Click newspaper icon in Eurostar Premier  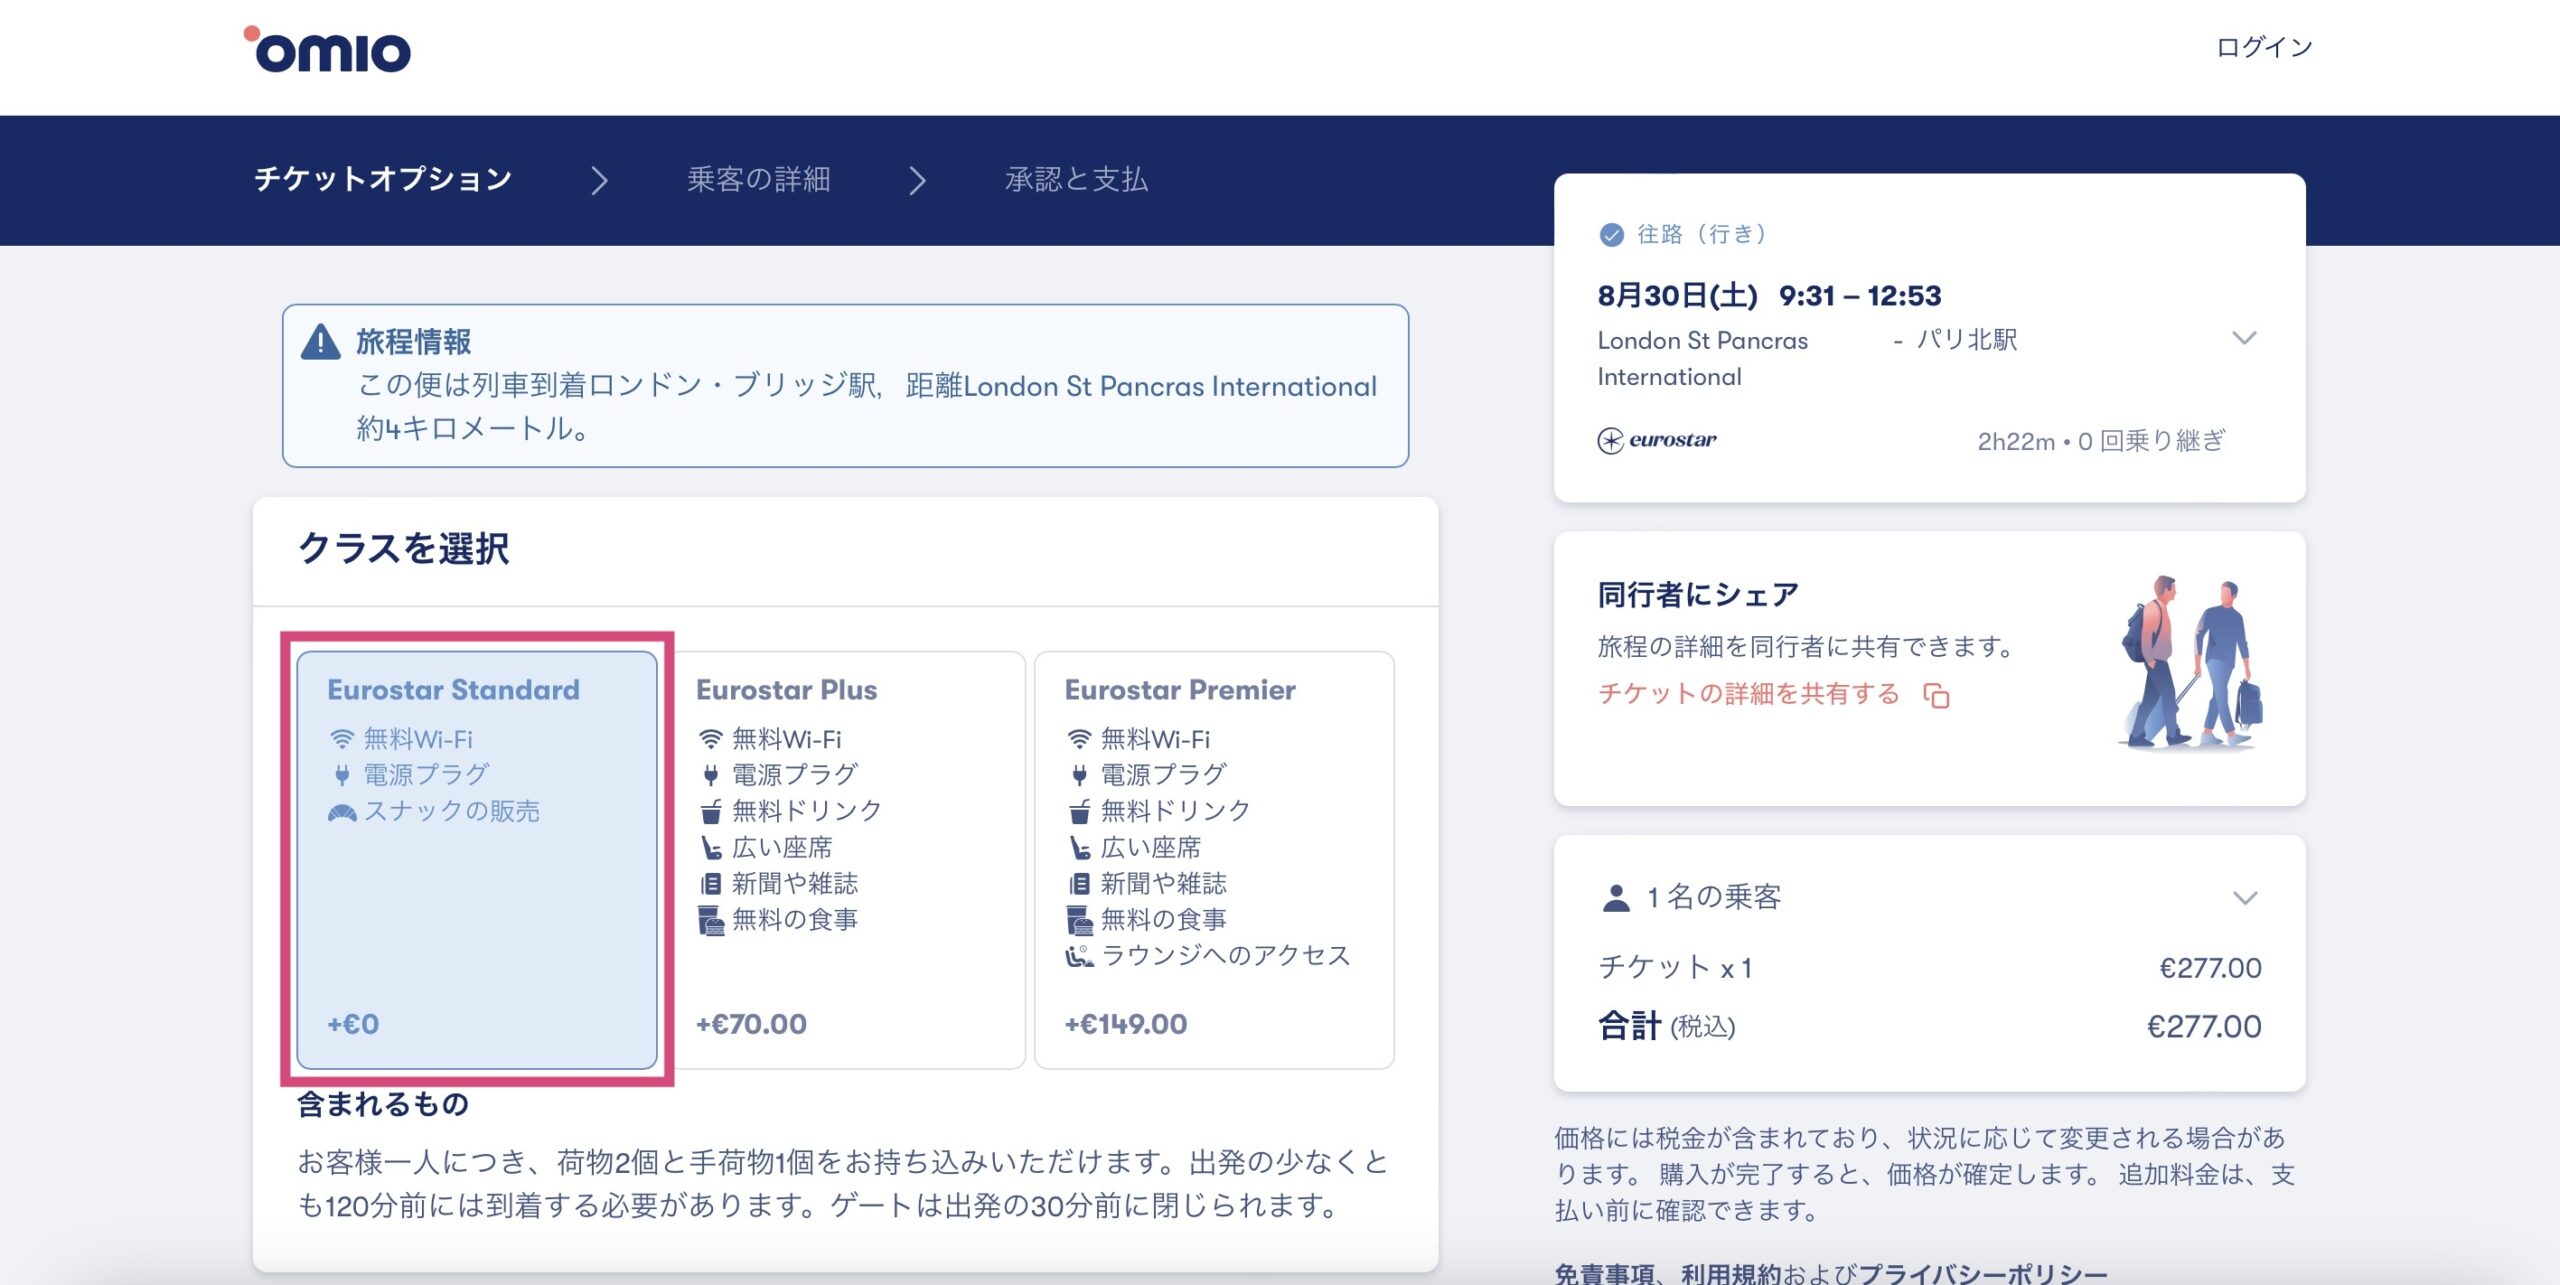[x=1079, y=883]
